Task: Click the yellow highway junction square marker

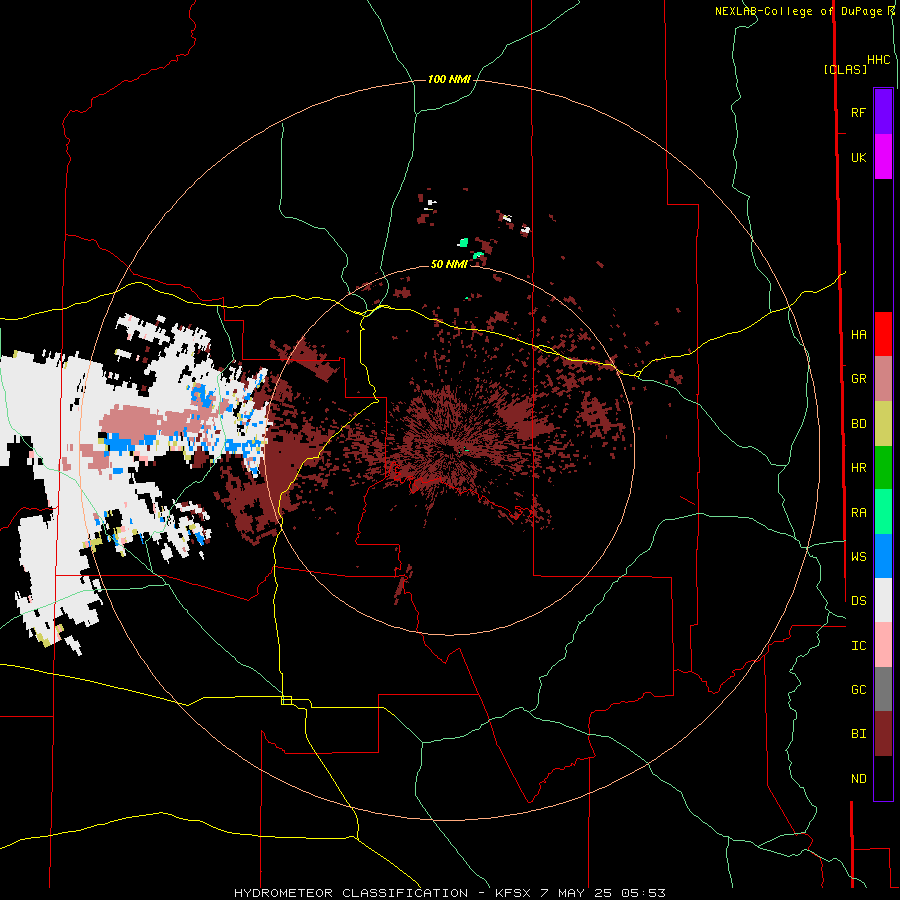Action: [286, 700]
